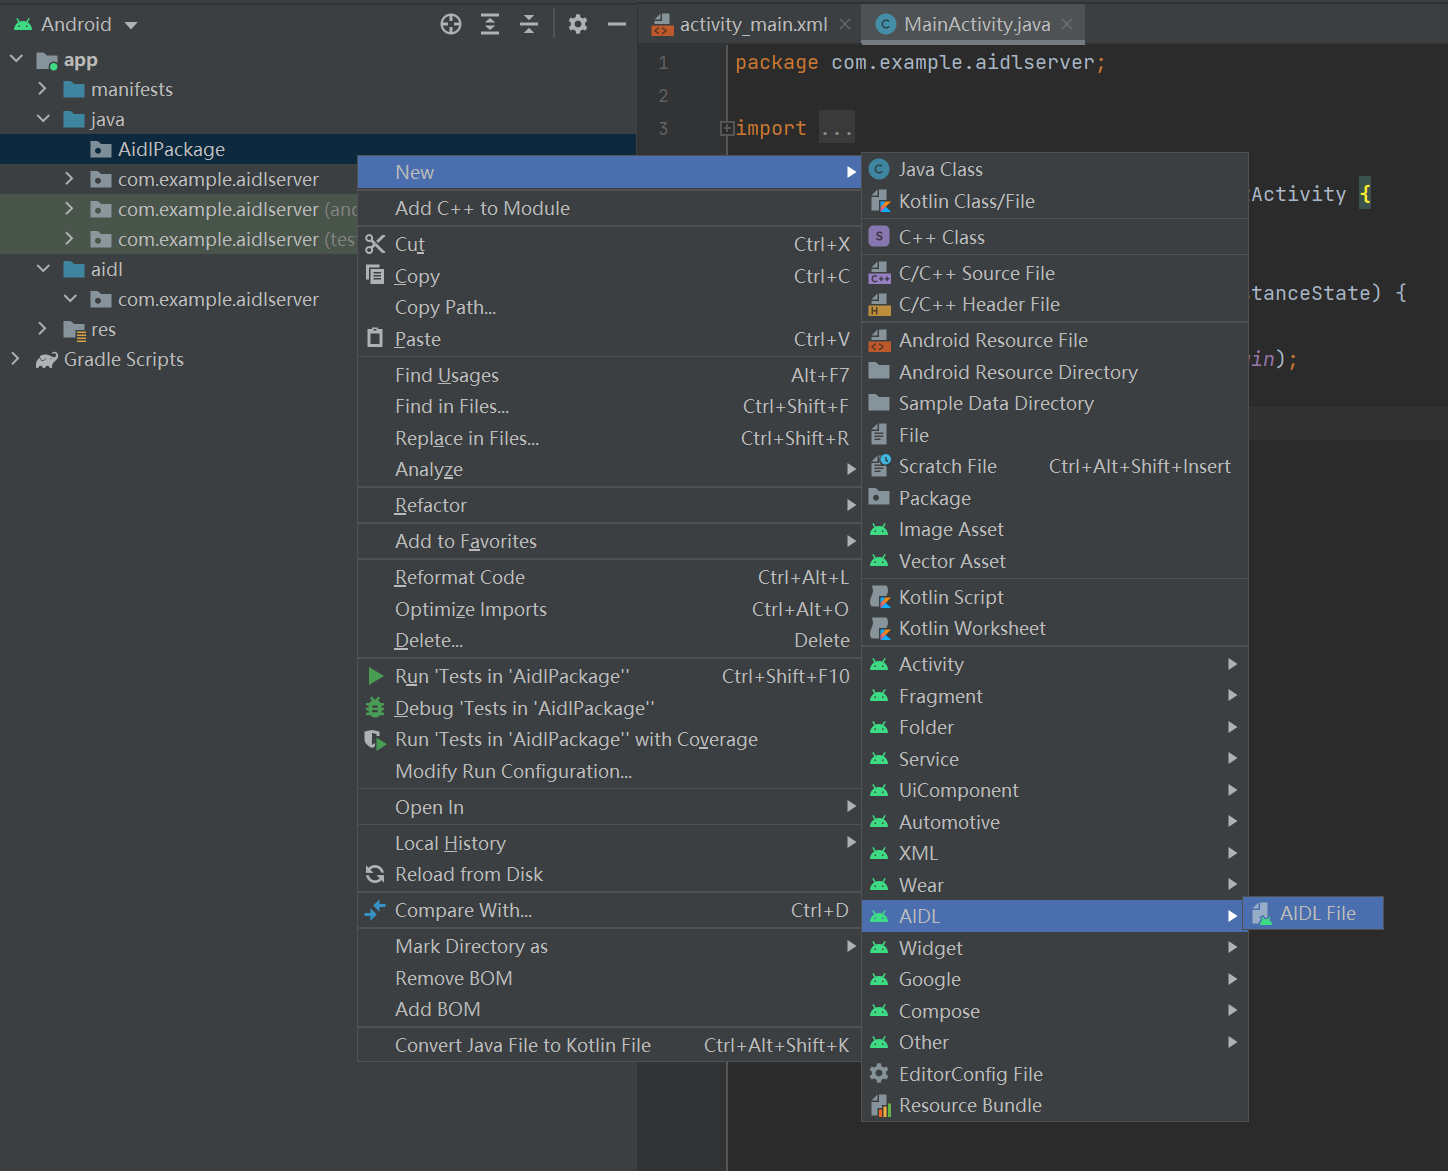Close the MainActivity.java tab

[1068, 24]
